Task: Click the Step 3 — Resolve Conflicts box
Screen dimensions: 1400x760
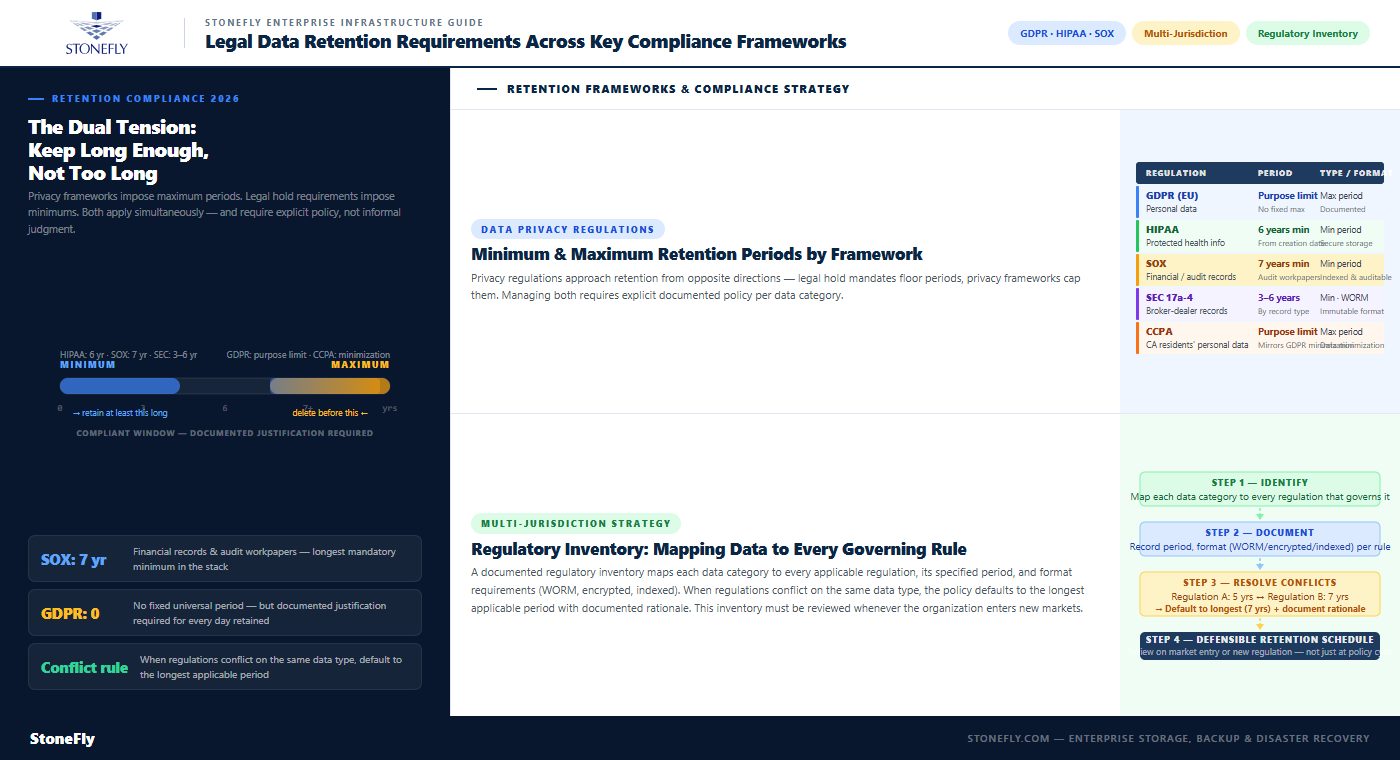Action: [x=1260, y=595]
